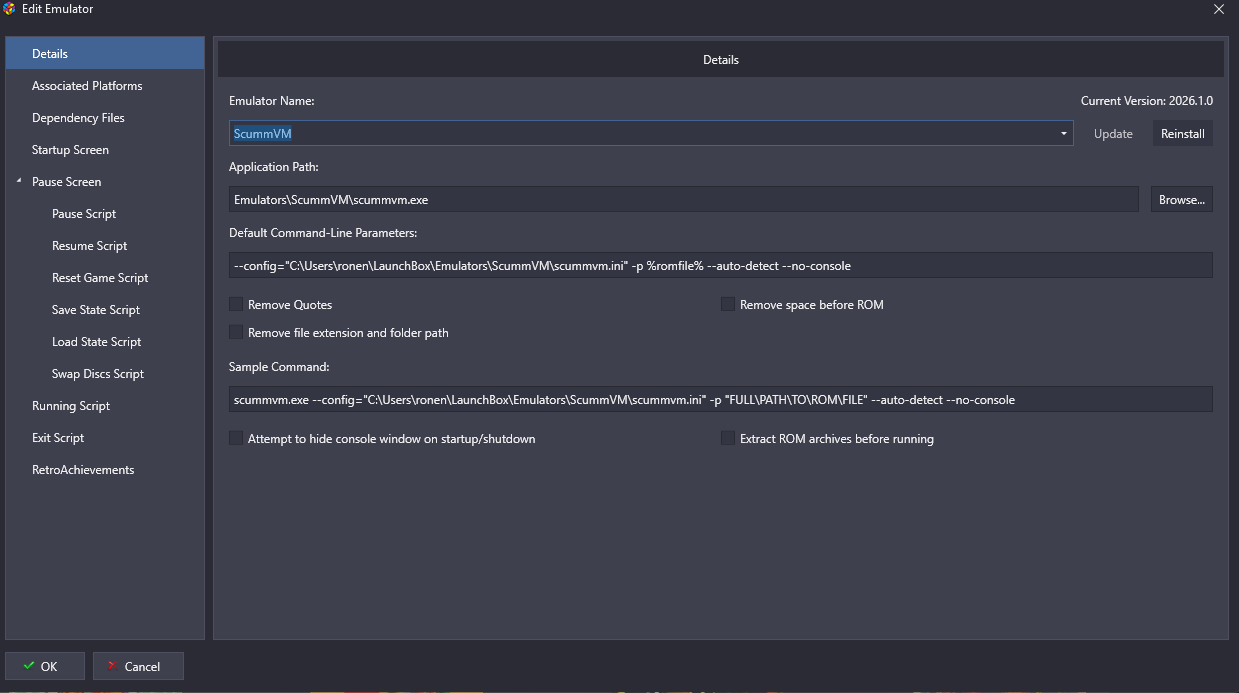Image resolution: width=1239 pixels, height=693 pixels.
Task: Click the LaunchBox app icon in title bar
Action: [x=10, y=9]
